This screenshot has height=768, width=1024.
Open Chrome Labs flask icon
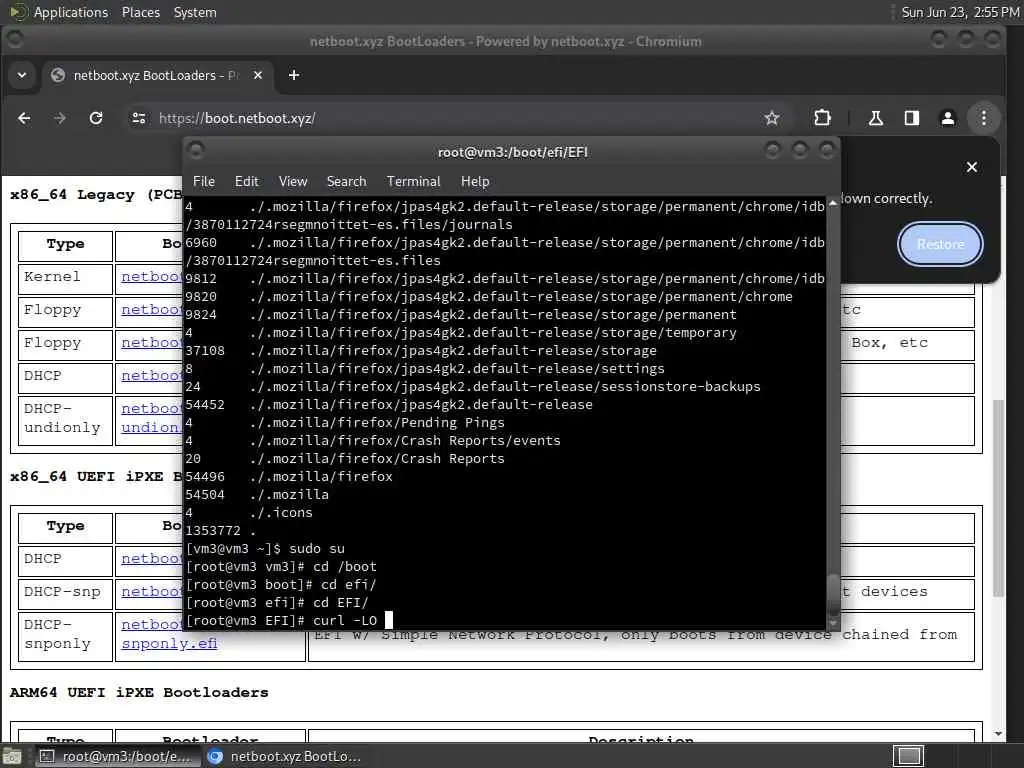(876, 118)
